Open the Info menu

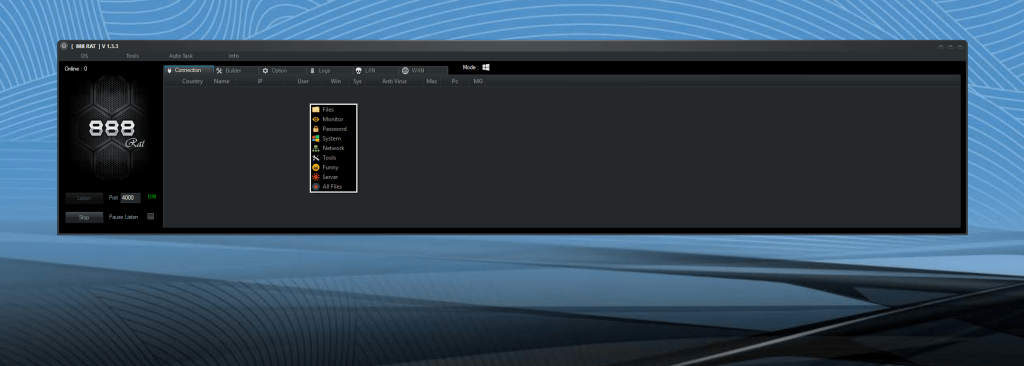pyautogui.click(x=234, y=56)
